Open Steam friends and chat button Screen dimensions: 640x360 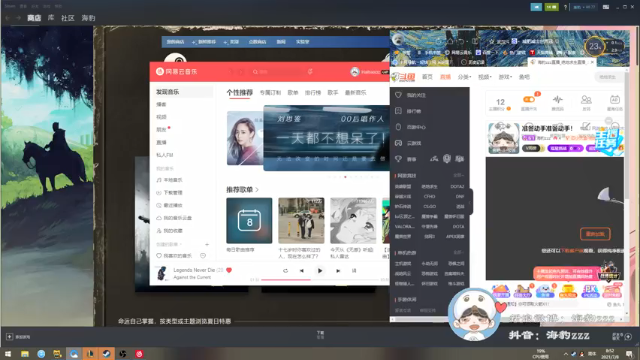pos(622,336)
